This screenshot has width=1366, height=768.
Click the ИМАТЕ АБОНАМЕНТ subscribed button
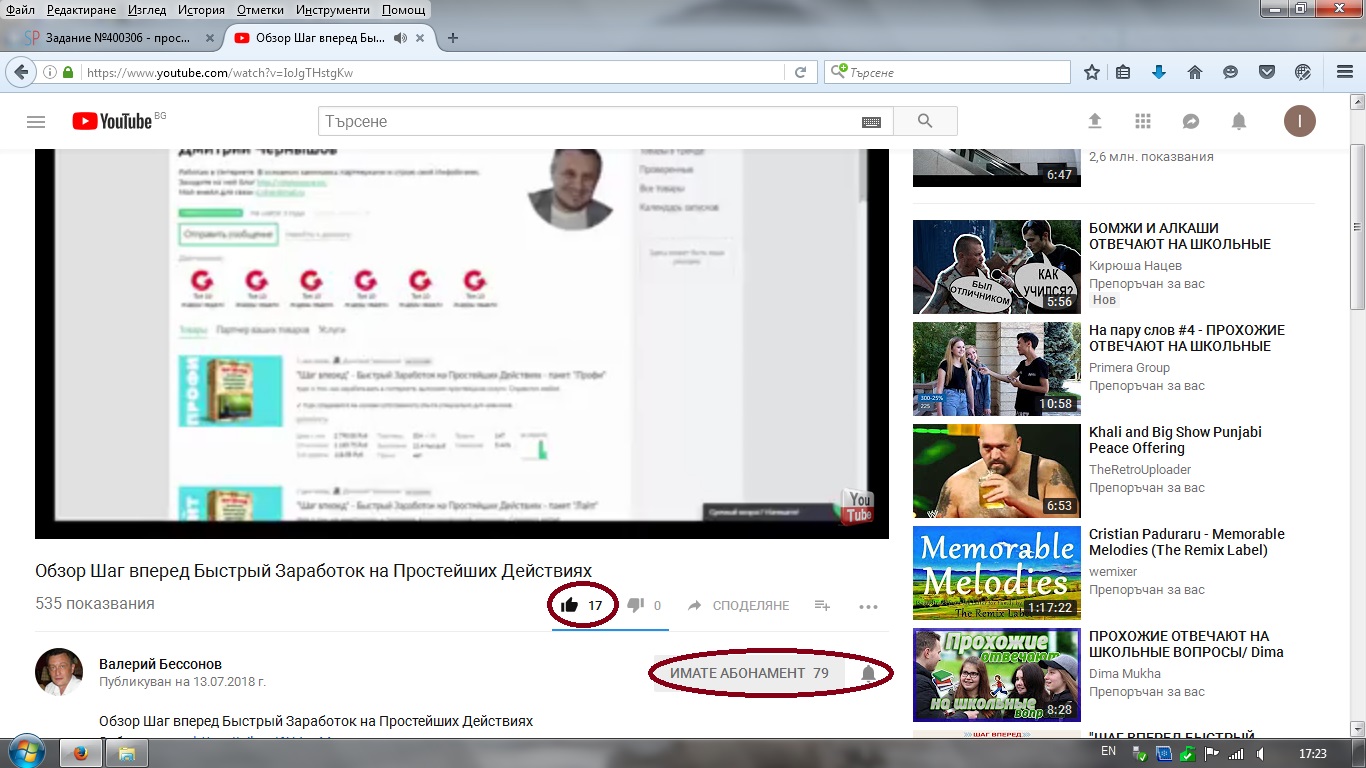coord(749,673)
